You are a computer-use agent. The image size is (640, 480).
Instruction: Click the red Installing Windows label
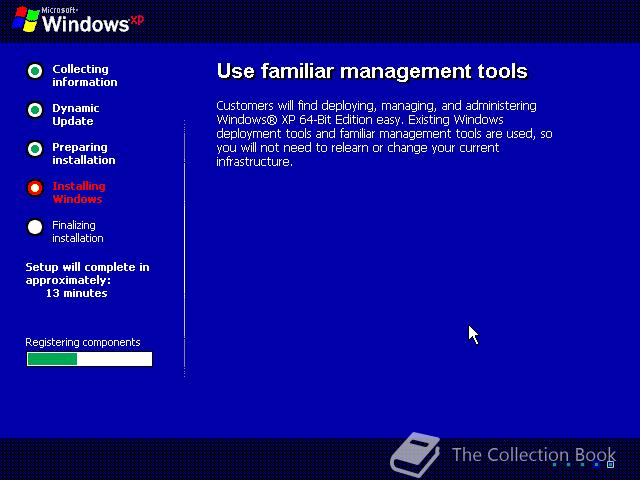(x=79, y=193)
